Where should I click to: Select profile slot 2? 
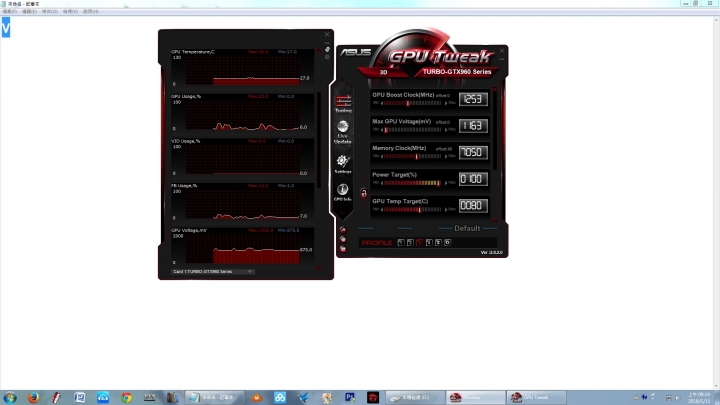(410, 242)
